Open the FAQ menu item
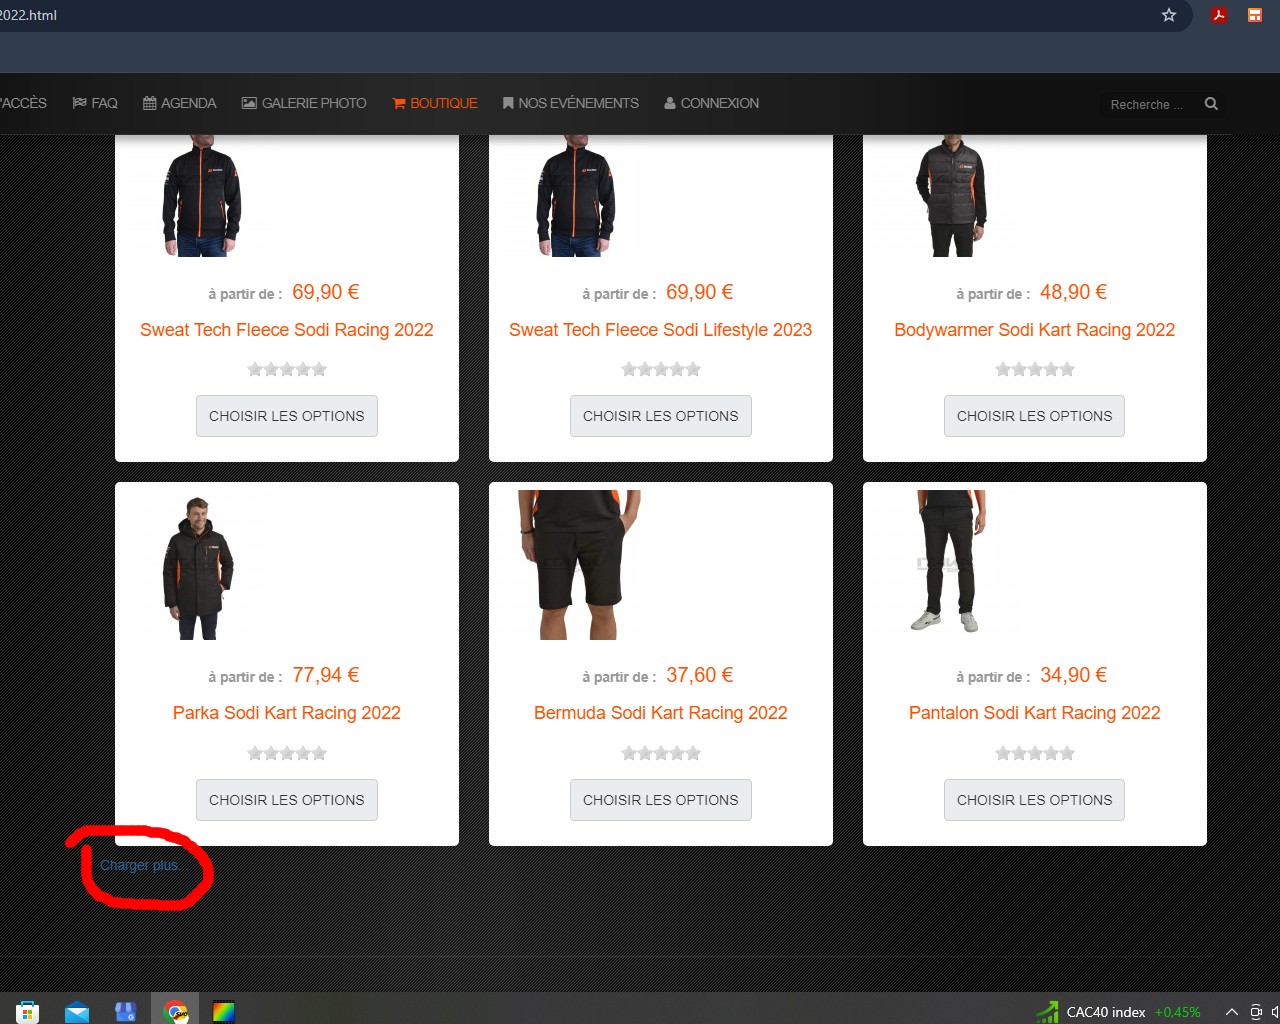The height and width of the screenshot is (1024, 1280). 95,103
